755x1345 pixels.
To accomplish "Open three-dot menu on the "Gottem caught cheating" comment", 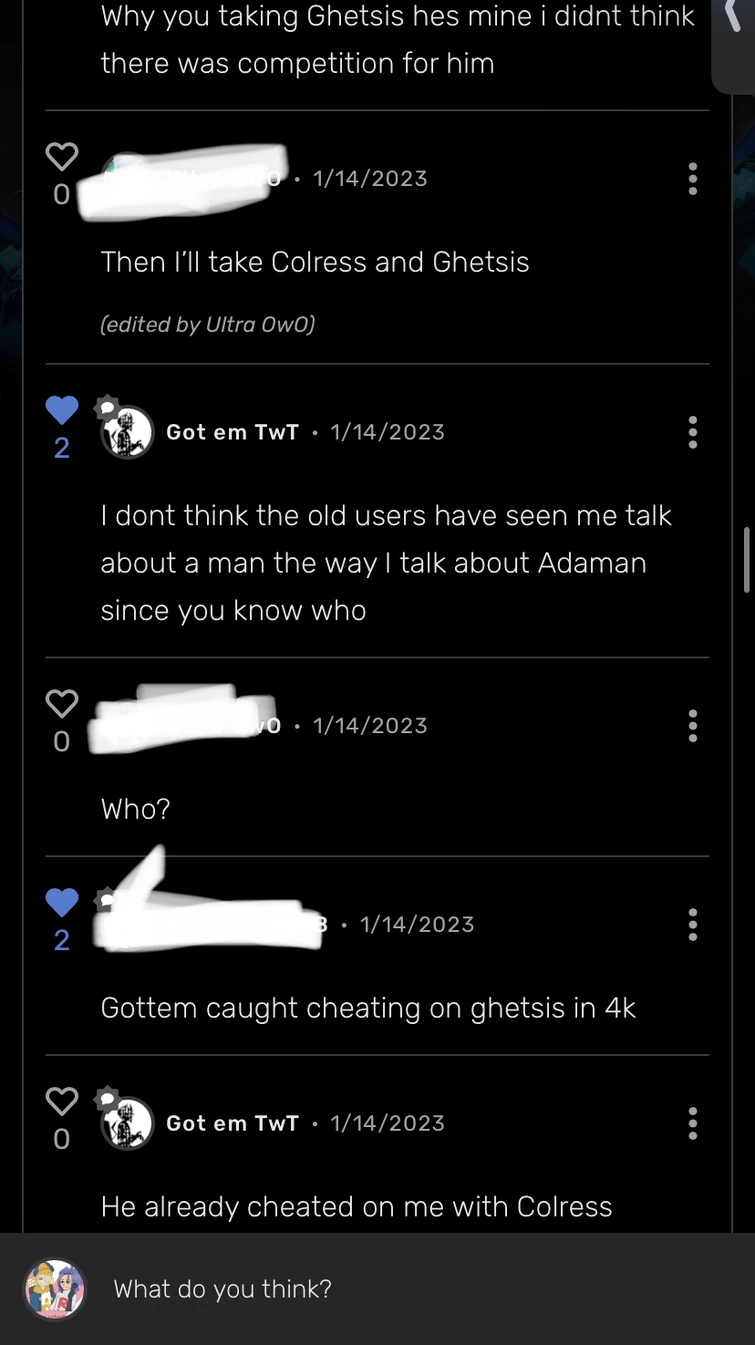I will pos(692,925).
